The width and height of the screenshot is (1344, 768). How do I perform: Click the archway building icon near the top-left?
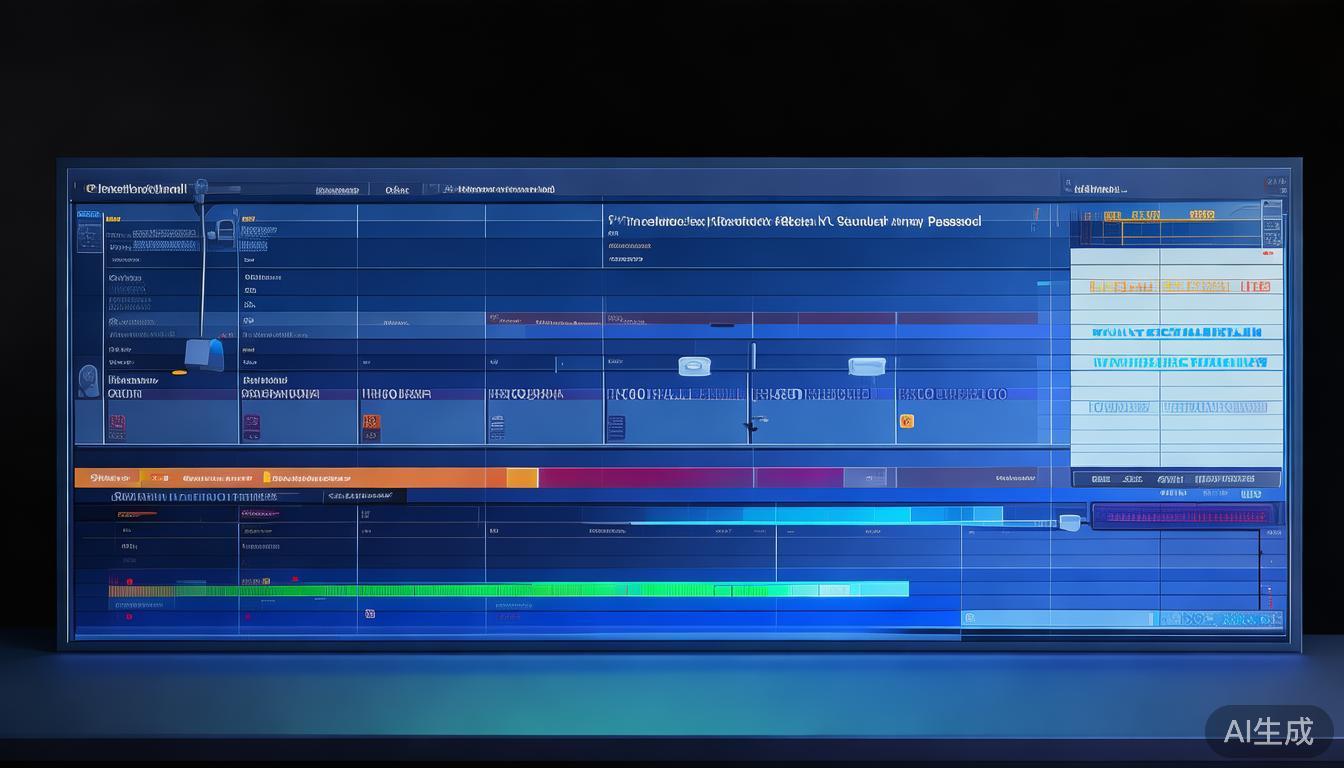point(225,232)
